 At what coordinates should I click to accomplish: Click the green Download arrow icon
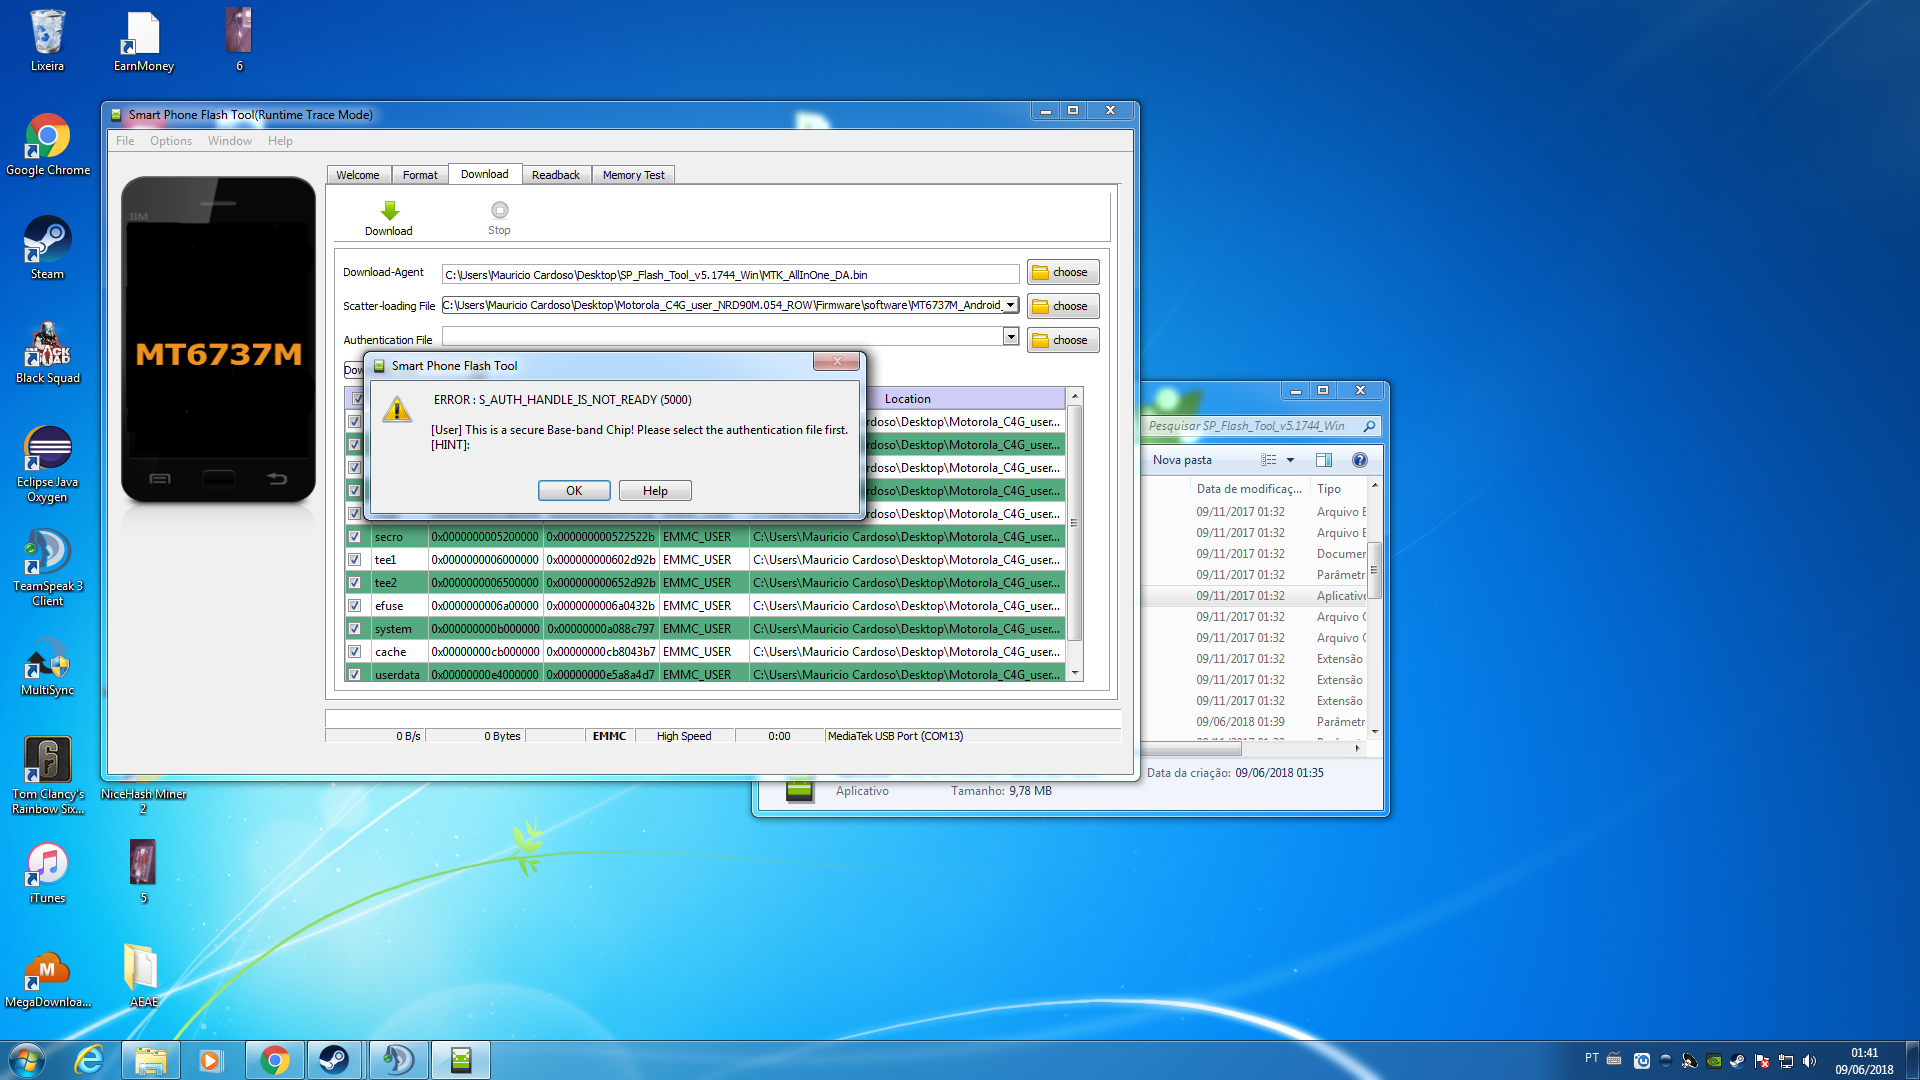(x=390, y=210)
